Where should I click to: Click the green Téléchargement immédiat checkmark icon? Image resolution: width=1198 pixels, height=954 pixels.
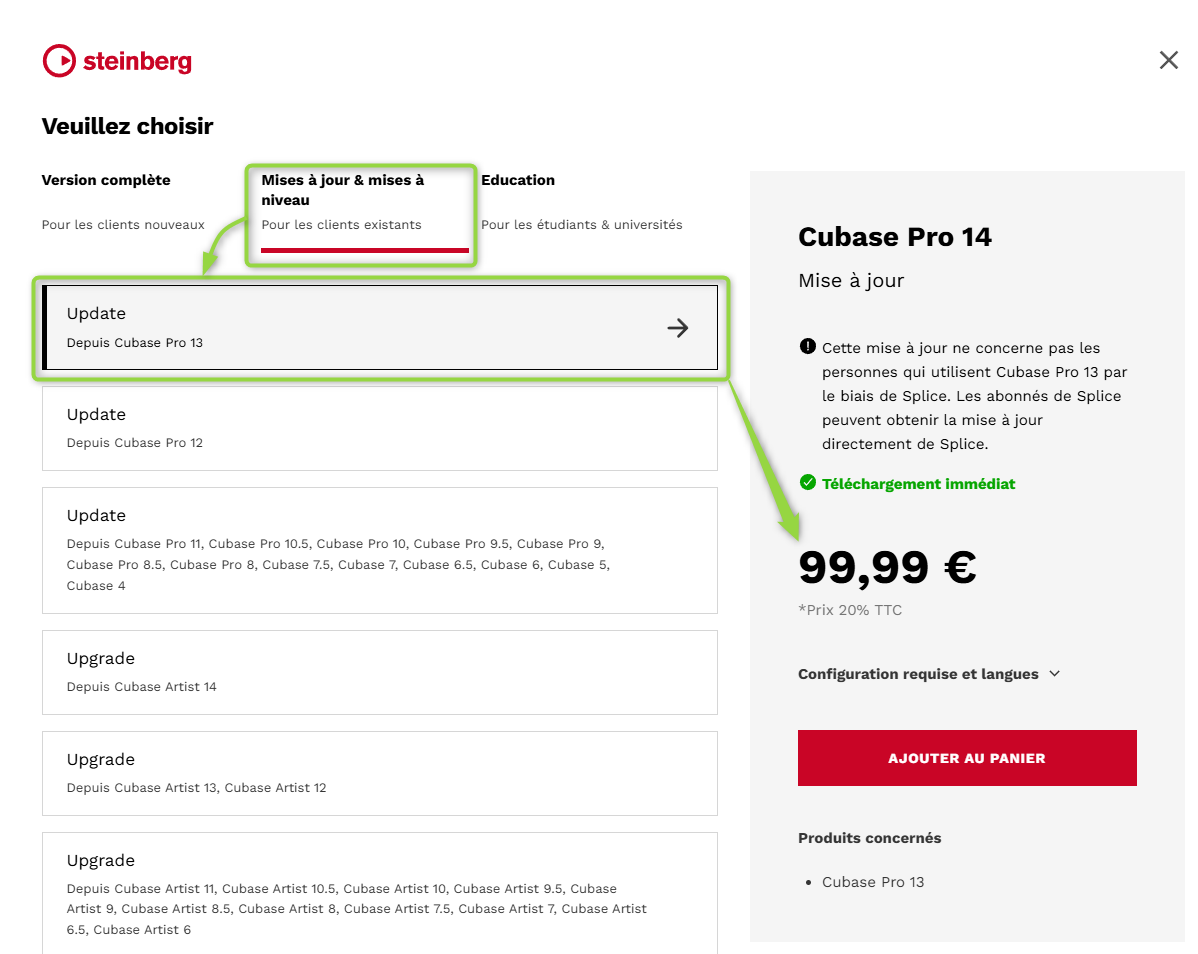pos(808,483)
